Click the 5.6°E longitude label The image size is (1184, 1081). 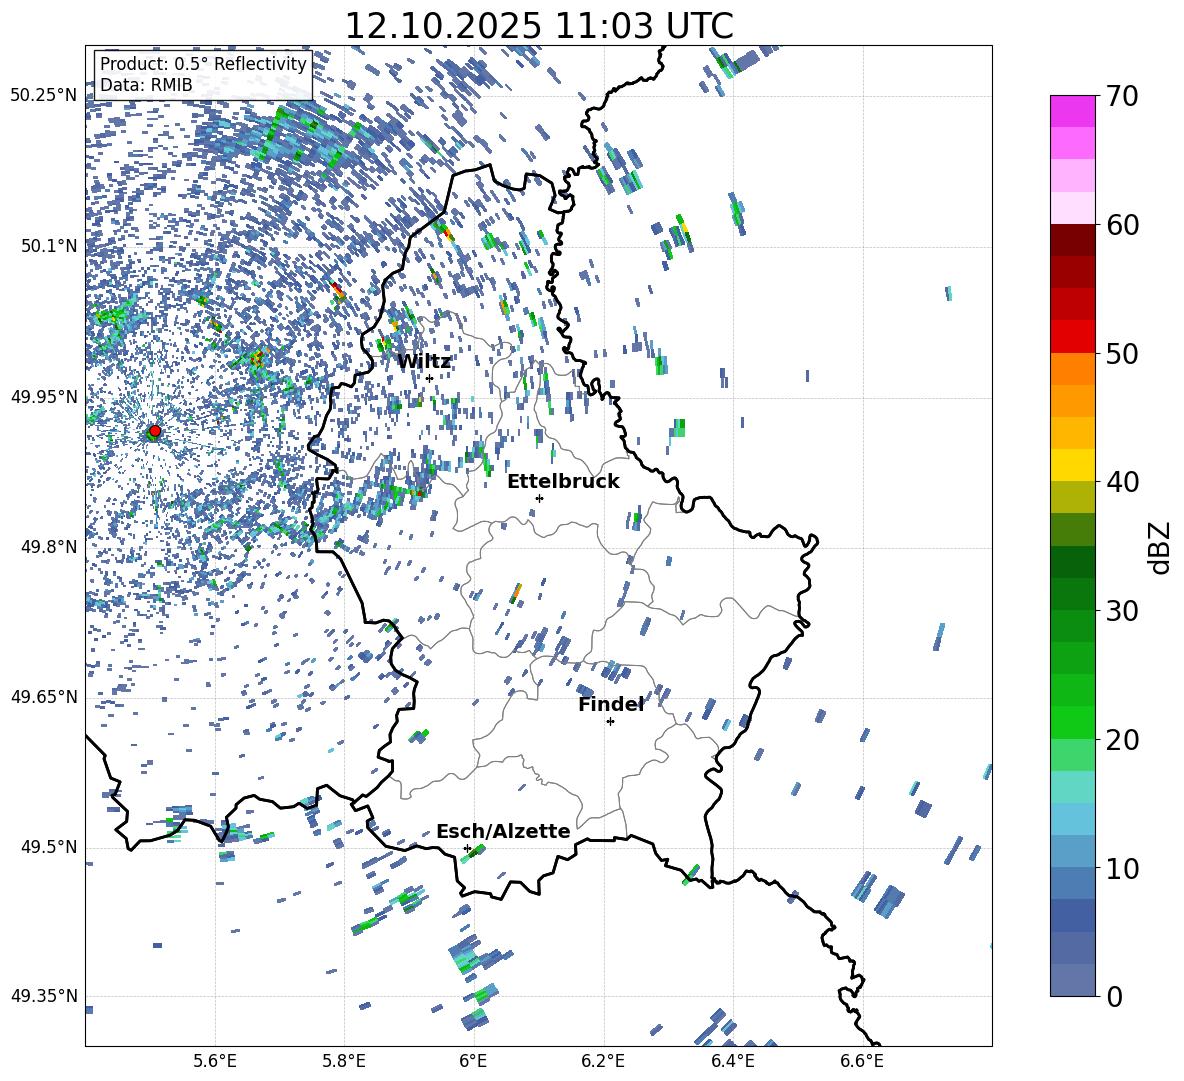pyautogui.click(x=214, y=1061)
